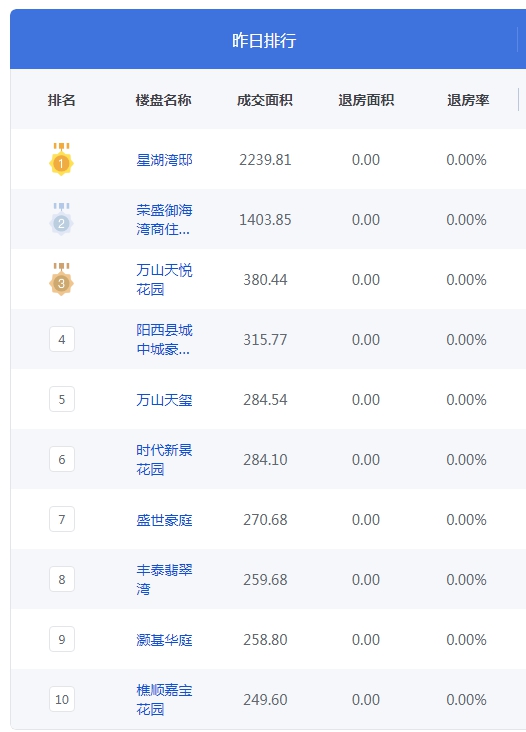Click the rank 4 number badge
Viewport: 526px width, 732px height.
coord(62,339)
